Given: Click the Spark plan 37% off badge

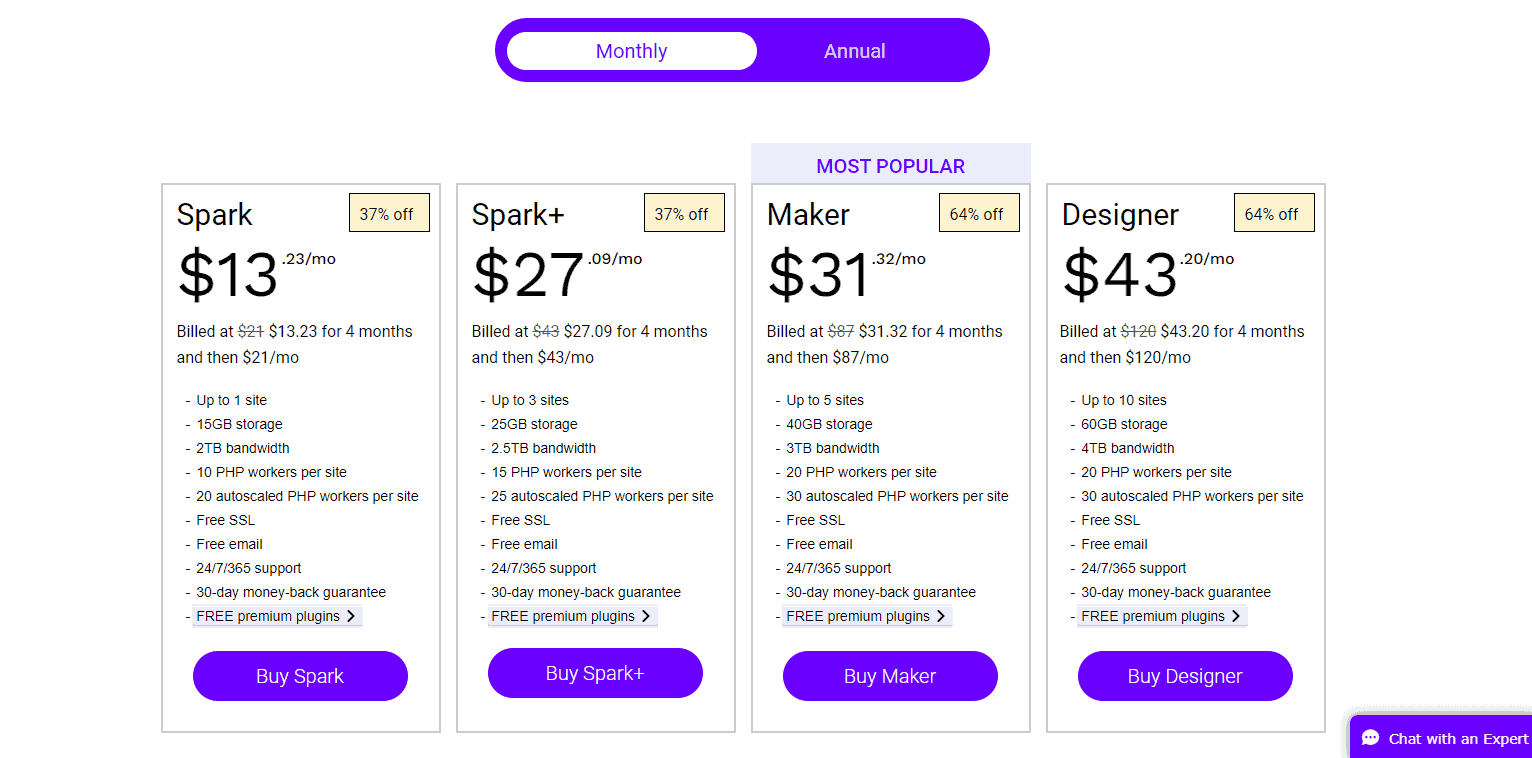Looking at the screenshot, I should coord(388,213).
